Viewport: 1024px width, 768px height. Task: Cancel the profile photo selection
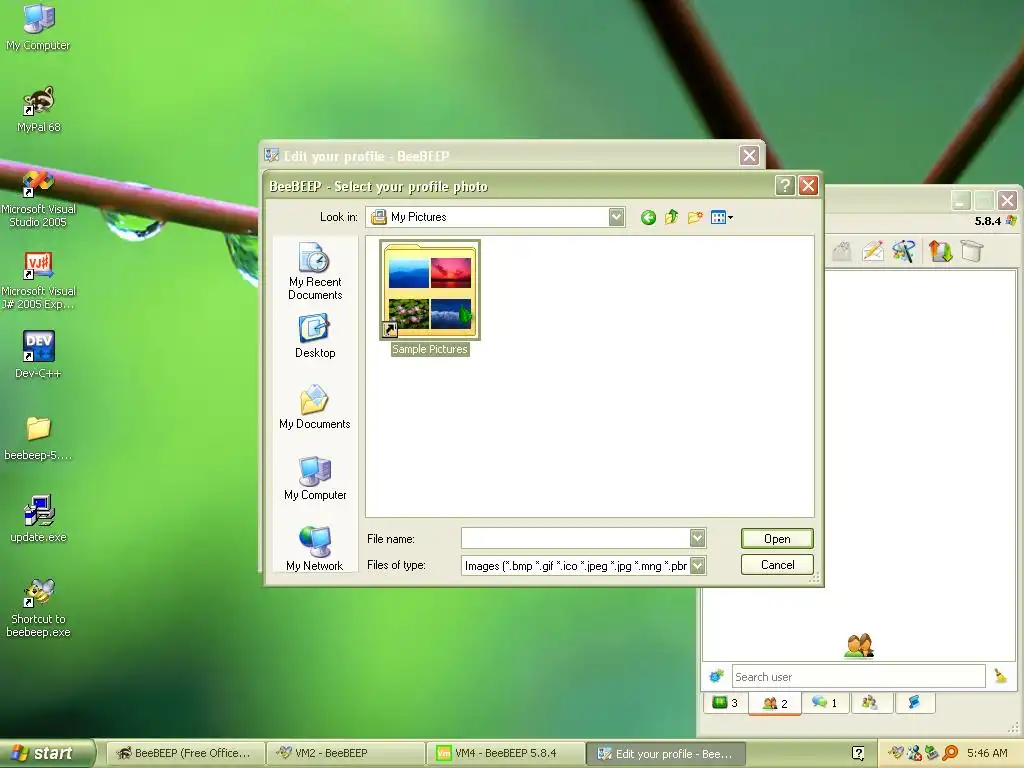pos(777,565)
